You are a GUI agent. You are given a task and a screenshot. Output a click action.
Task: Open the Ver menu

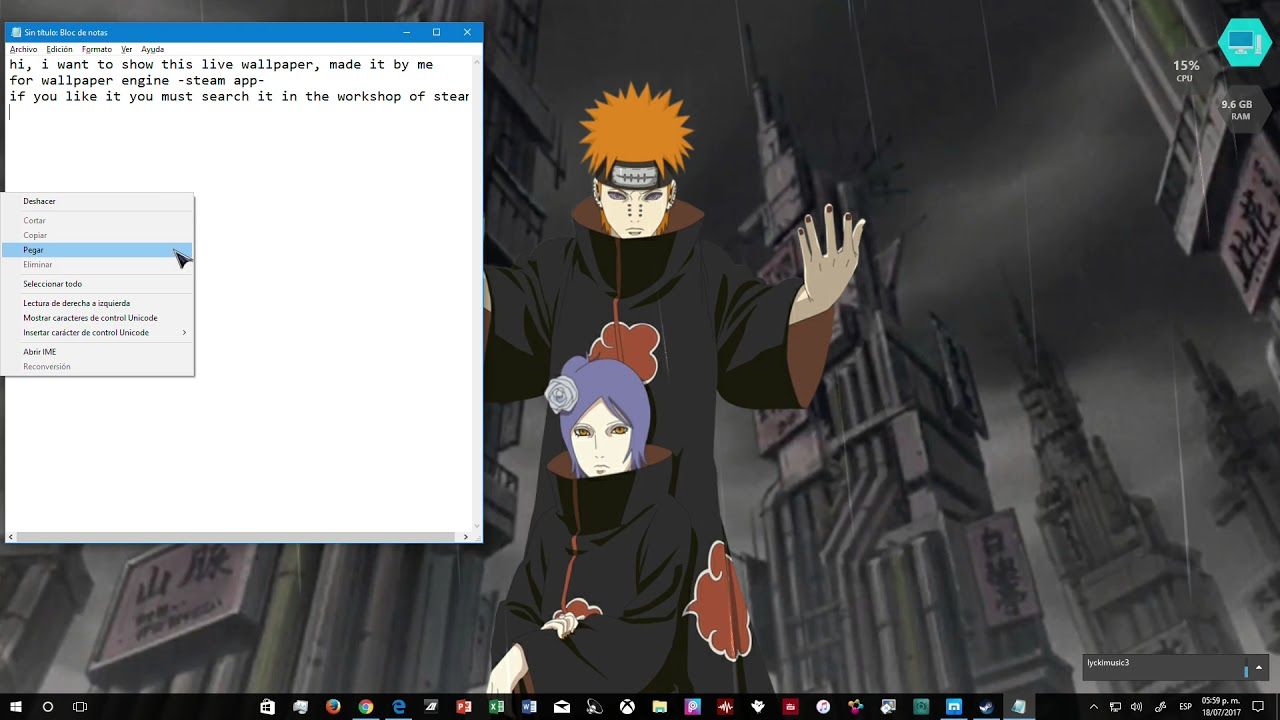[x=127, y=49]
